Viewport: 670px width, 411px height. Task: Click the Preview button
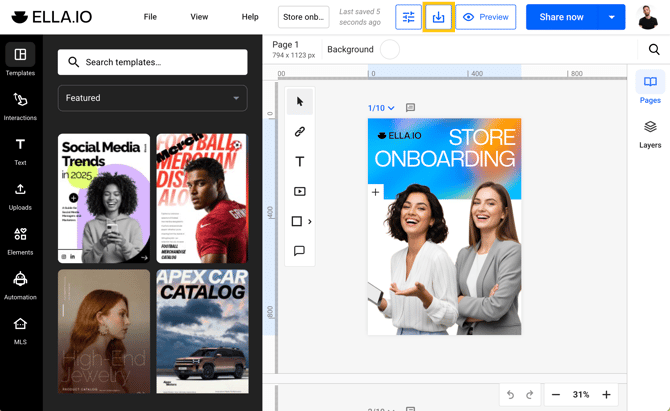click(x=486, y=17)
